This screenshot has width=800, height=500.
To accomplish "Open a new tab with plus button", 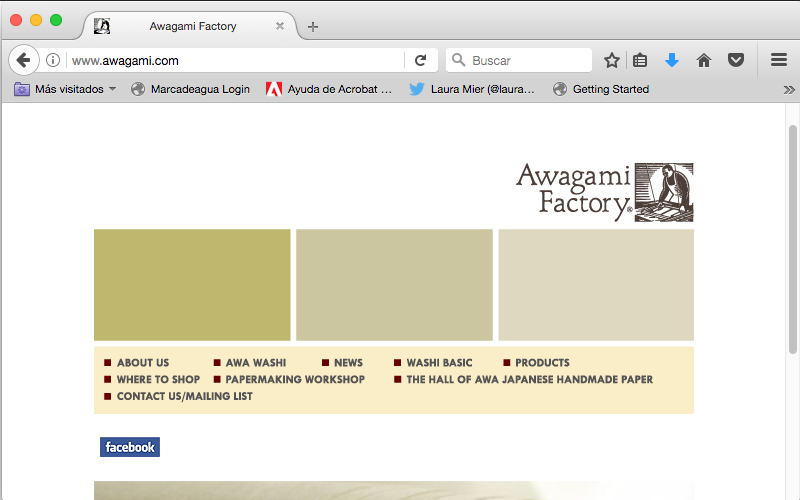I will [x=313, y=26].
